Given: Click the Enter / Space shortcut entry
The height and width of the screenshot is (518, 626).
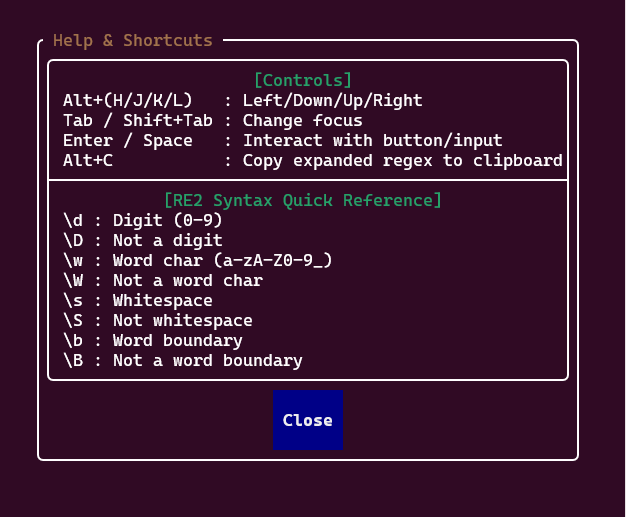Looking at the screenshot, I should pos(283,141).
